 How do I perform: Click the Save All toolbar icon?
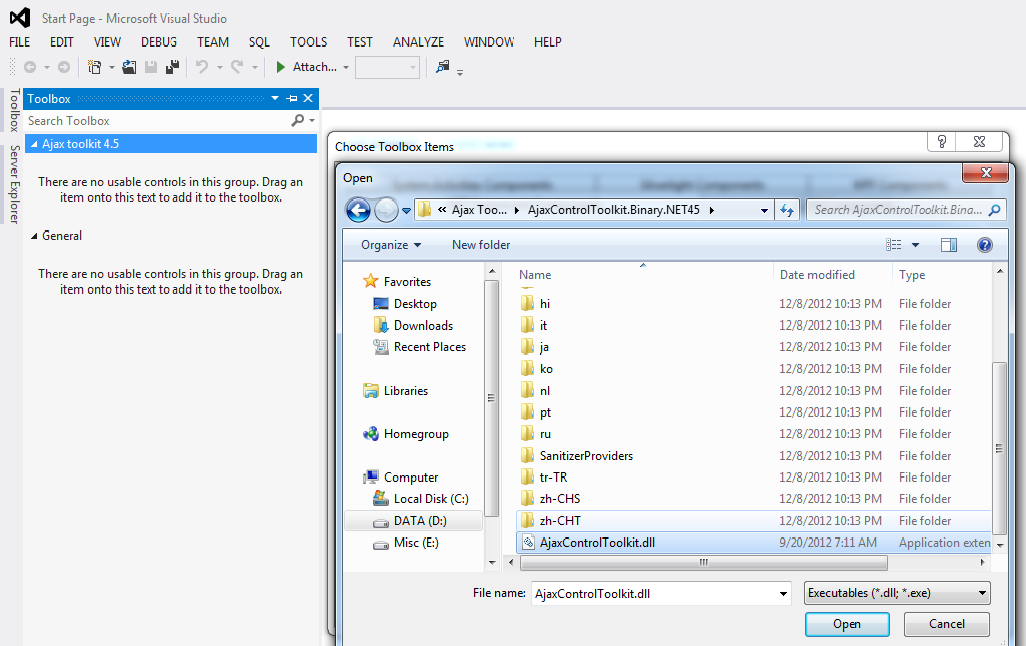pos(173,67)
